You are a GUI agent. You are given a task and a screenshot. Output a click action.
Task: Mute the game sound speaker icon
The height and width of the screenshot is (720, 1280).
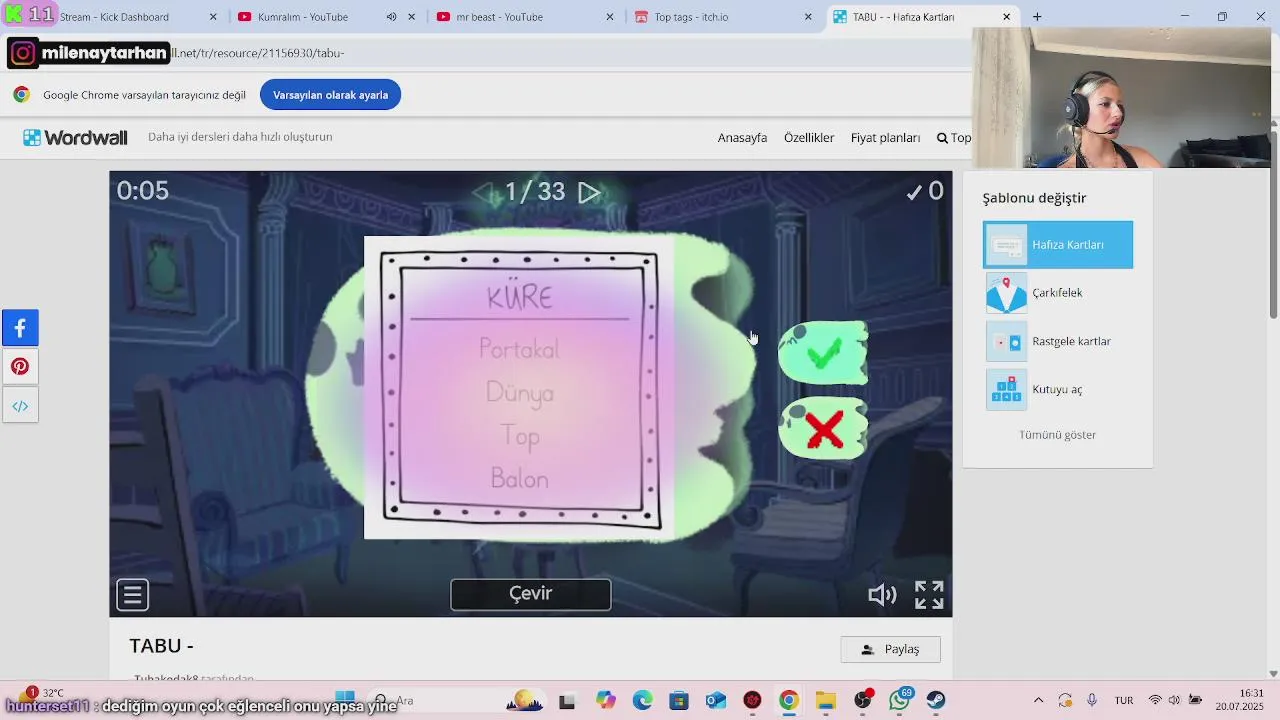(x=882, y=595)
